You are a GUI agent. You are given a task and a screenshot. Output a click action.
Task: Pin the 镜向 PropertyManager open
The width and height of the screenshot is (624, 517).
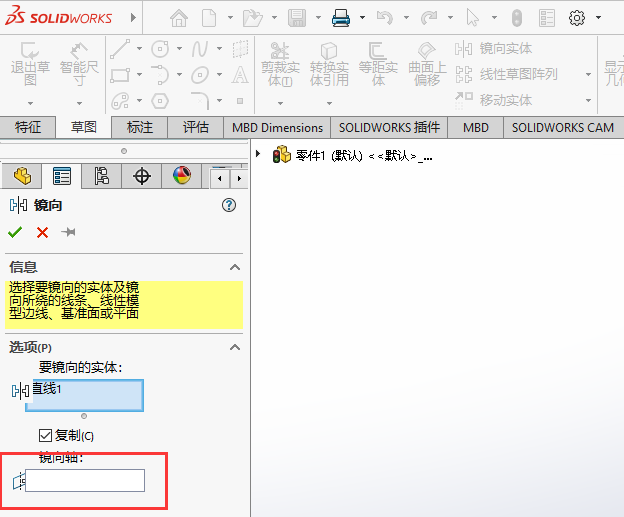pyautogui.click(x=68, y=232)
